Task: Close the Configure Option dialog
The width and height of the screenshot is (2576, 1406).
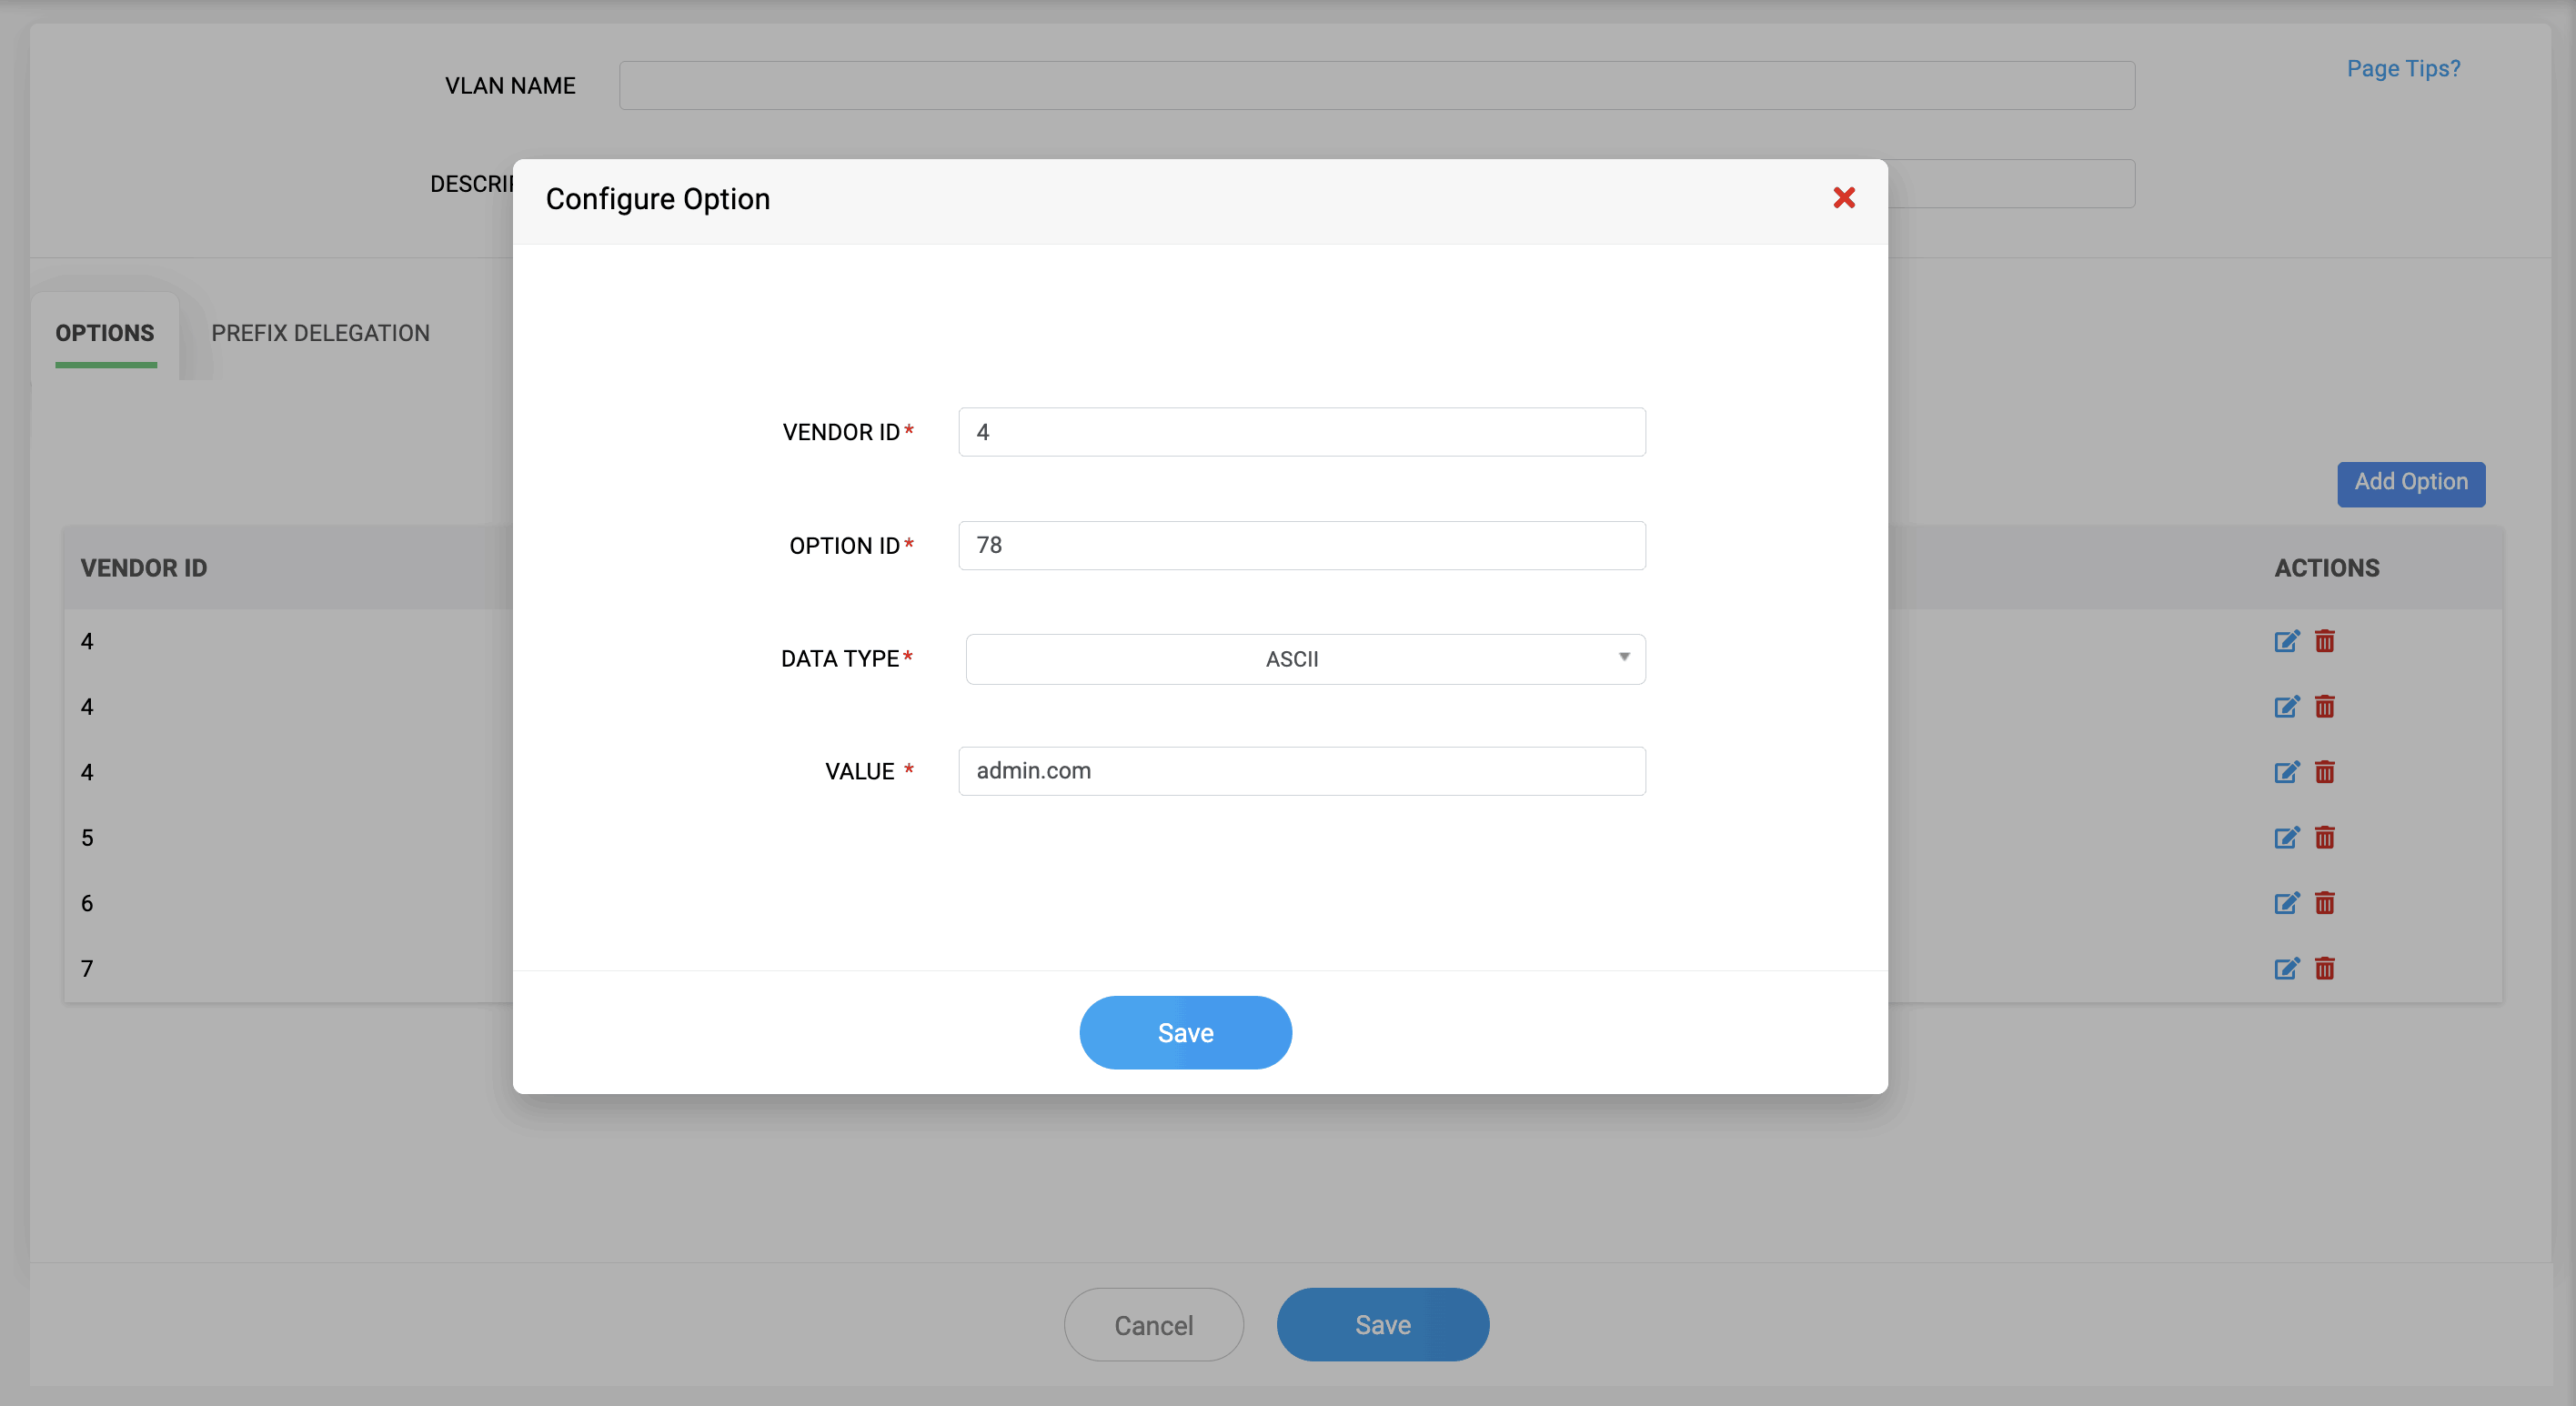Action: click(x=1843, y=198)
